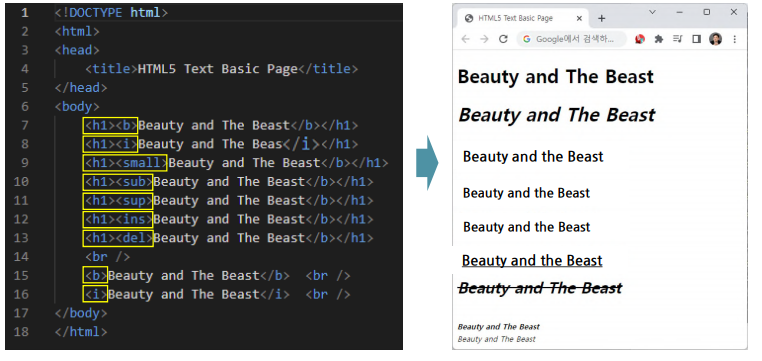Viewport: 762px width, 361px height.
Task: Reload the page in Chrome
Action: pyautogui.click(x=503, y=39)
